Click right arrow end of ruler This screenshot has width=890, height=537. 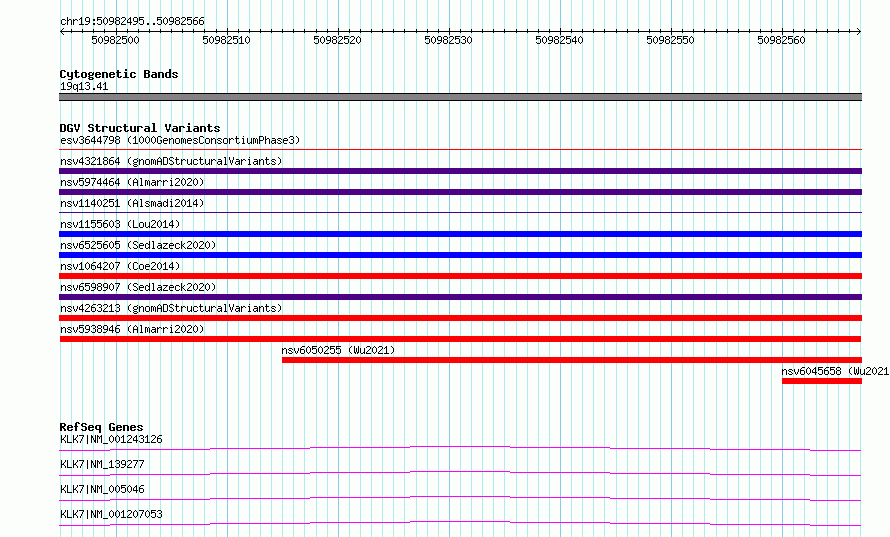pyautogui.click(x=859, y=31)
